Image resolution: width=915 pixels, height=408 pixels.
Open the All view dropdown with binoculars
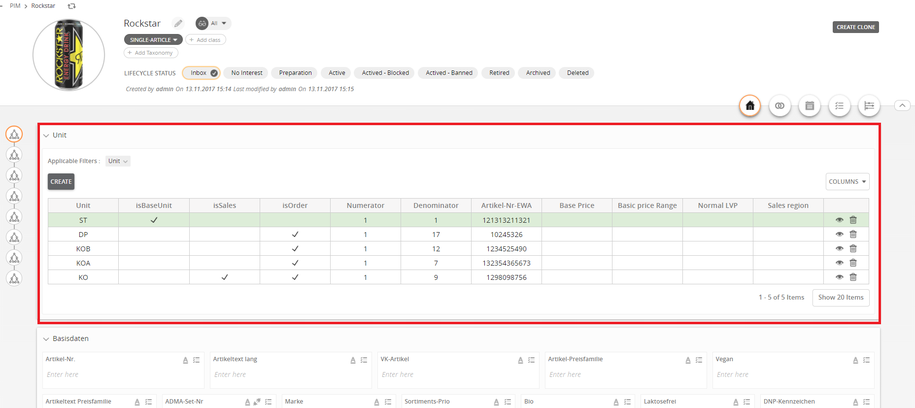coord(214,24)
